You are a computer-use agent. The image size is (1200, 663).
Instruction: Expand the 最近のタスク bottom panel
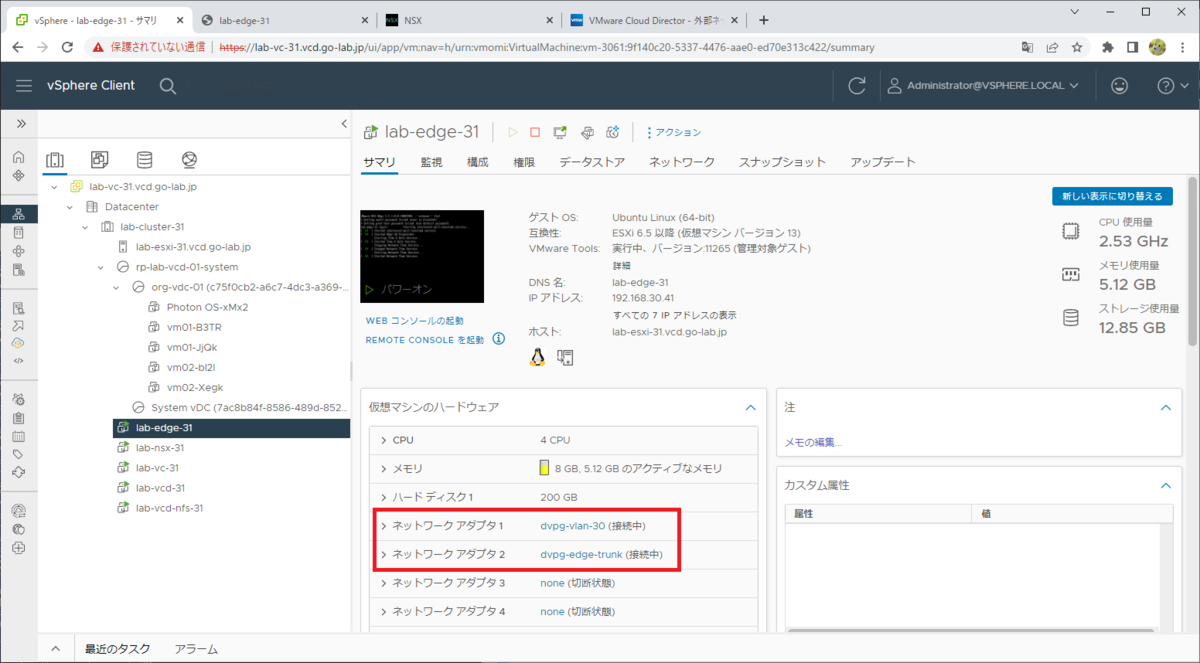coord(56,649)
